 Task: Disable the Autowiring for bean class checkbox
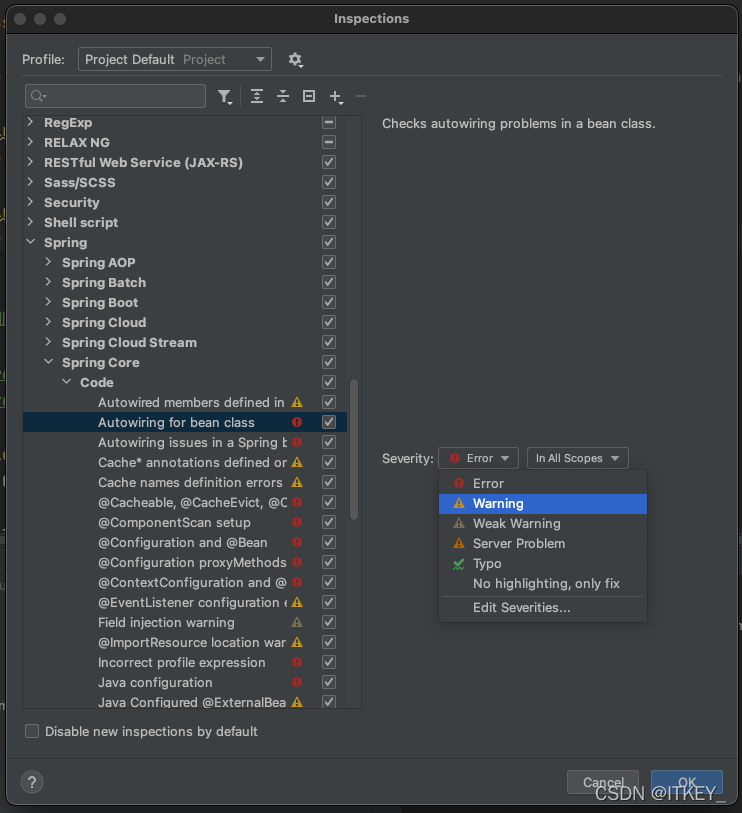coord(329,422)
